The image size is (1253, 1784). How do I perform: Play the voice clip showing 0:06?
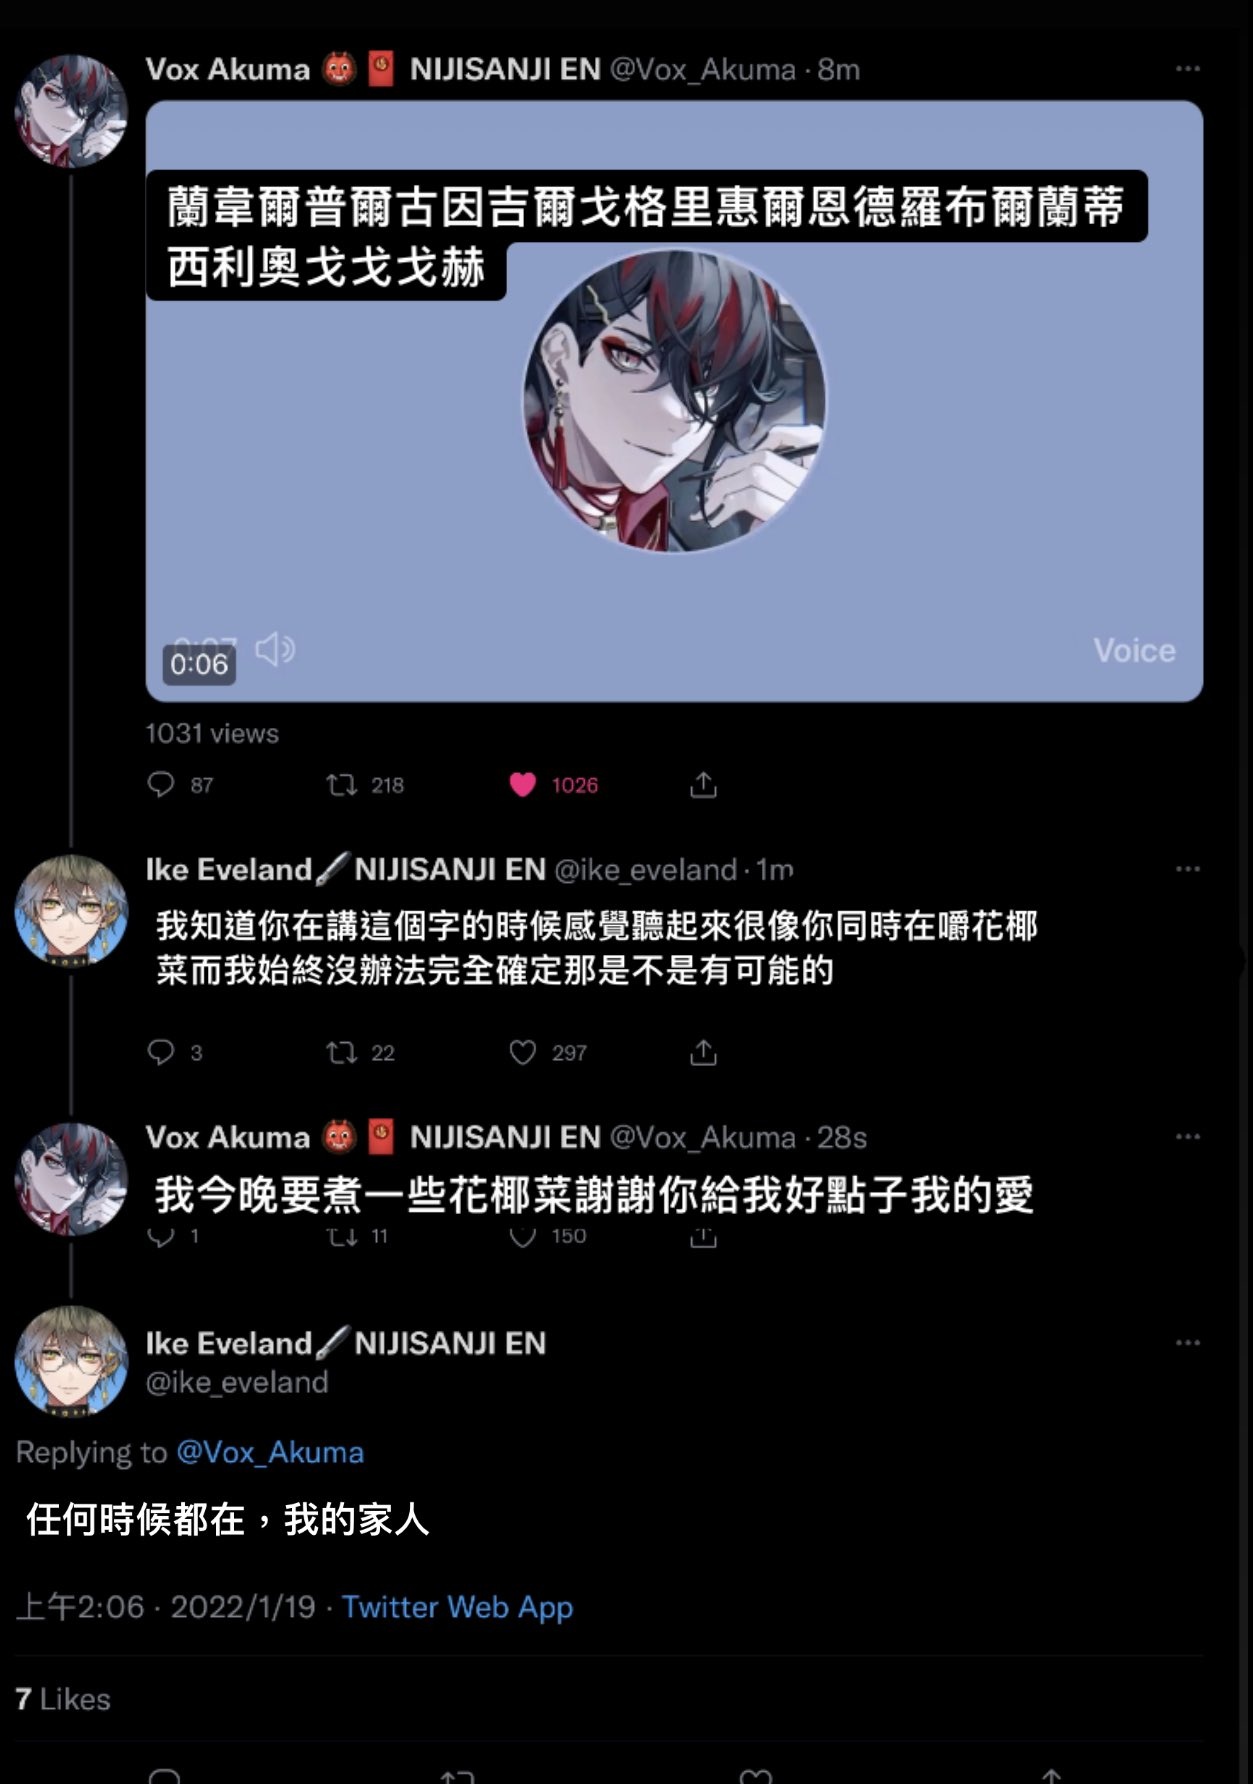675,401
